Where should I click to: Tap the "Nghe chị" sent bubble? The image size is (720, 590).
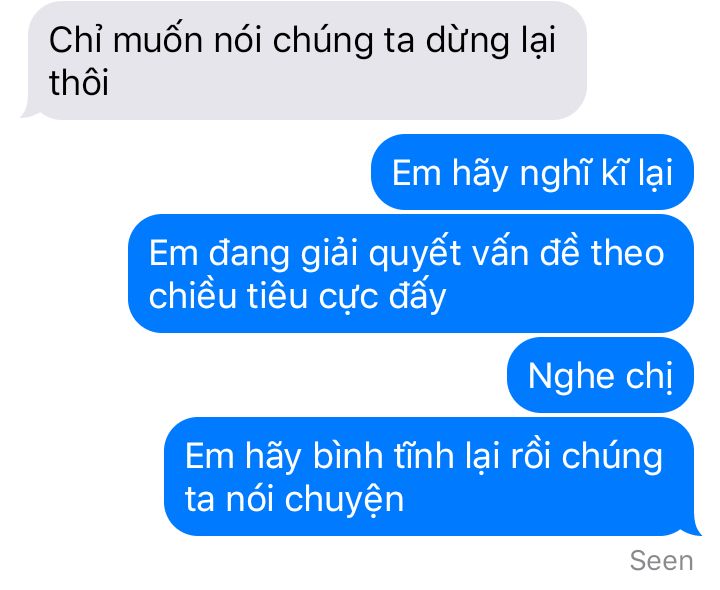(x=600, y=375)
